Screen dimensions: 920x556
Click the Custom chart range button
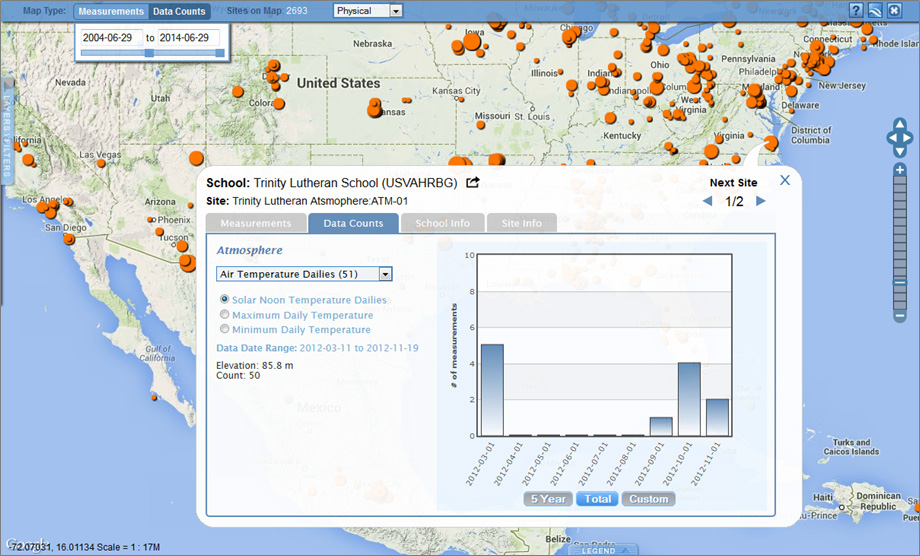pos(648,499)
